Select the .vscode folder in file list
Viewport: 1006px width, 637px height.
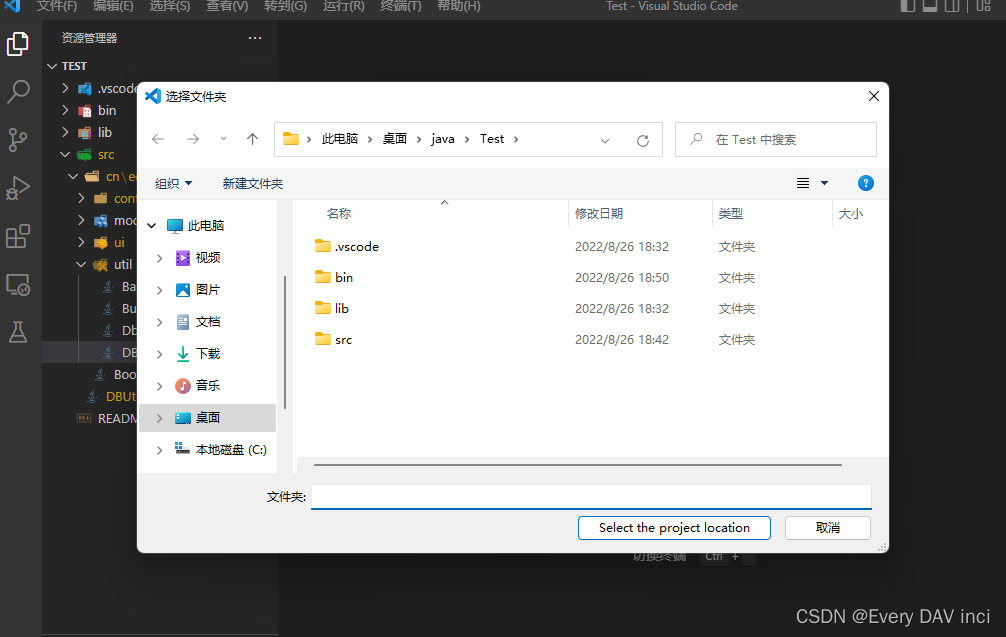[x=347, y=246]
